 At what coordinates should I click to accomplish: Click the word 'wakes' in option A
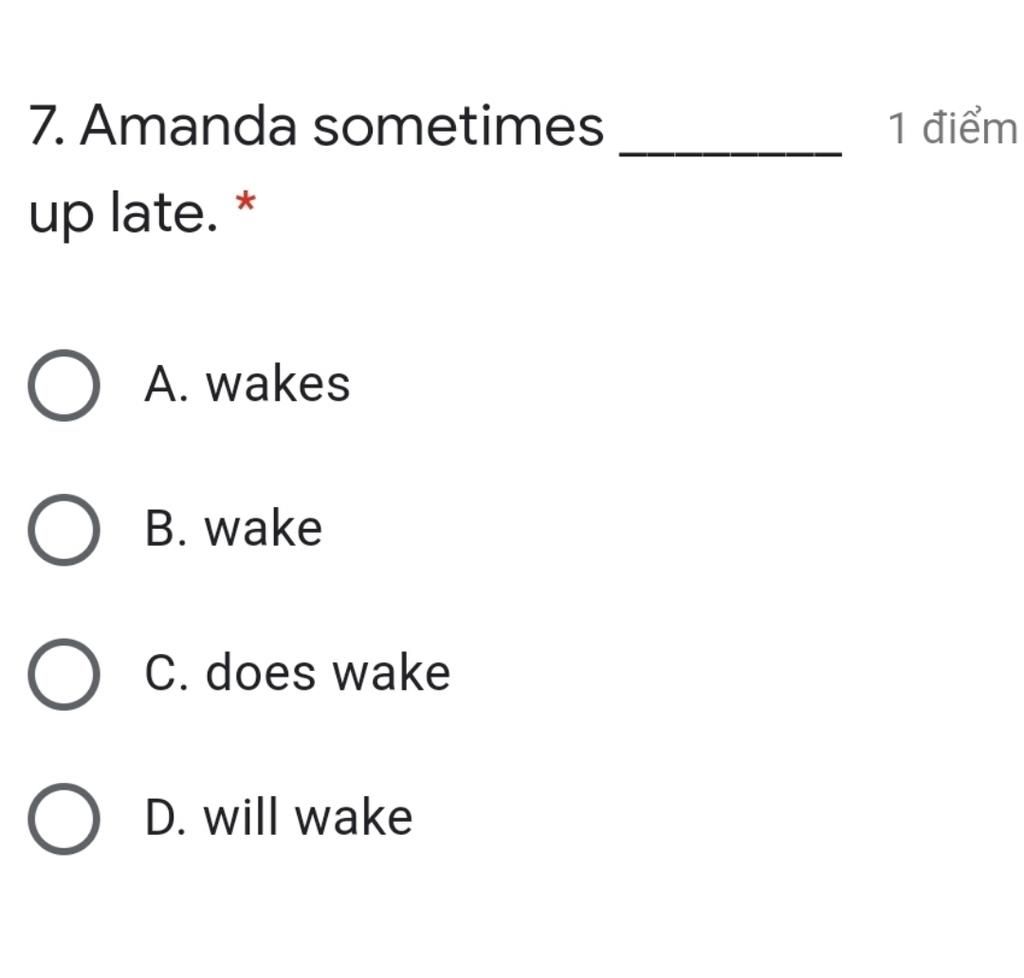point(278,384)
